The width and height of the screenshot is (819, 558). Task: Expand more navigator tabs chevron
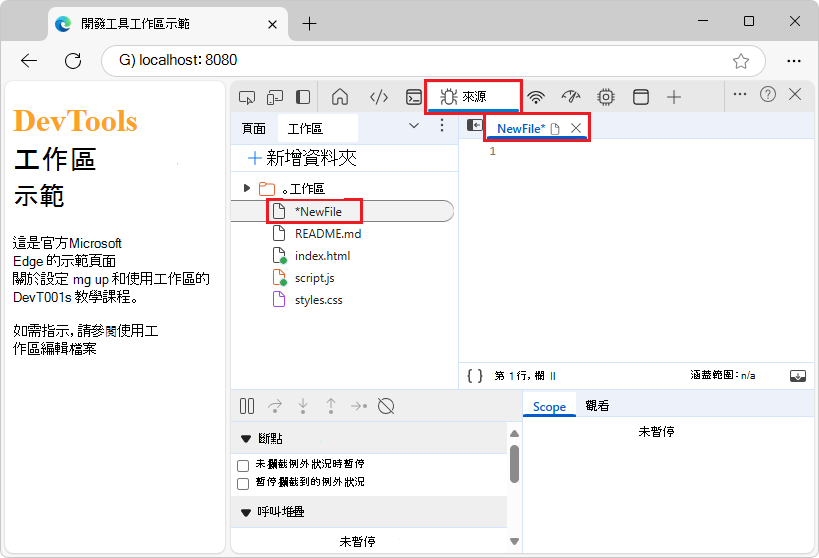pos(414,125)
